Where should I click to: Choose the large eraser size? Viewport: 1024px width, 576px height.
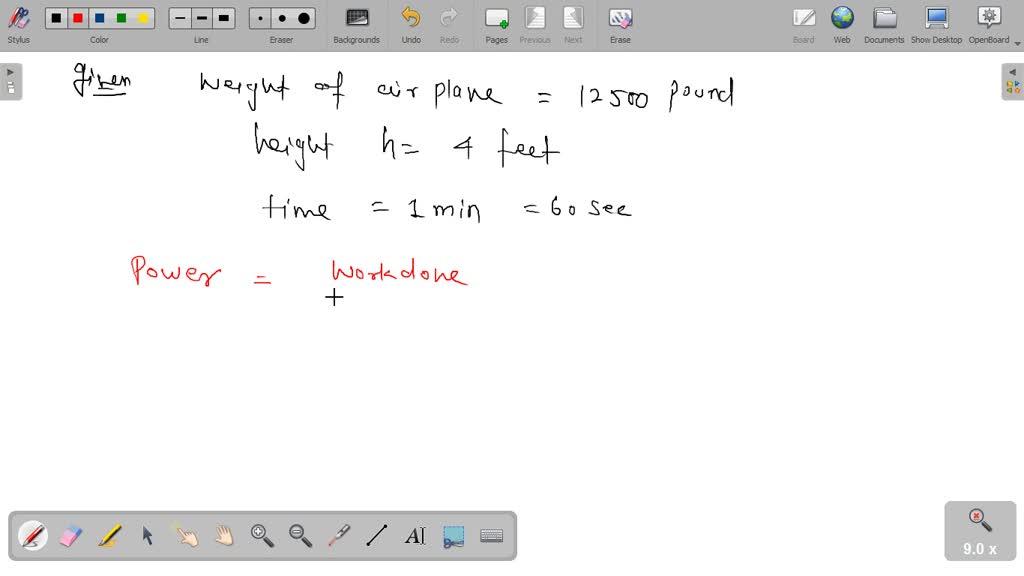click(303, 17)
